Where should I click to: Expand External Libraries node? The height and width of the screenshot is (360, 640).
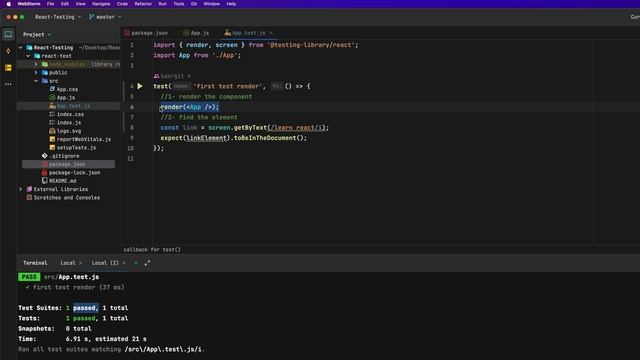coord(21,189)
